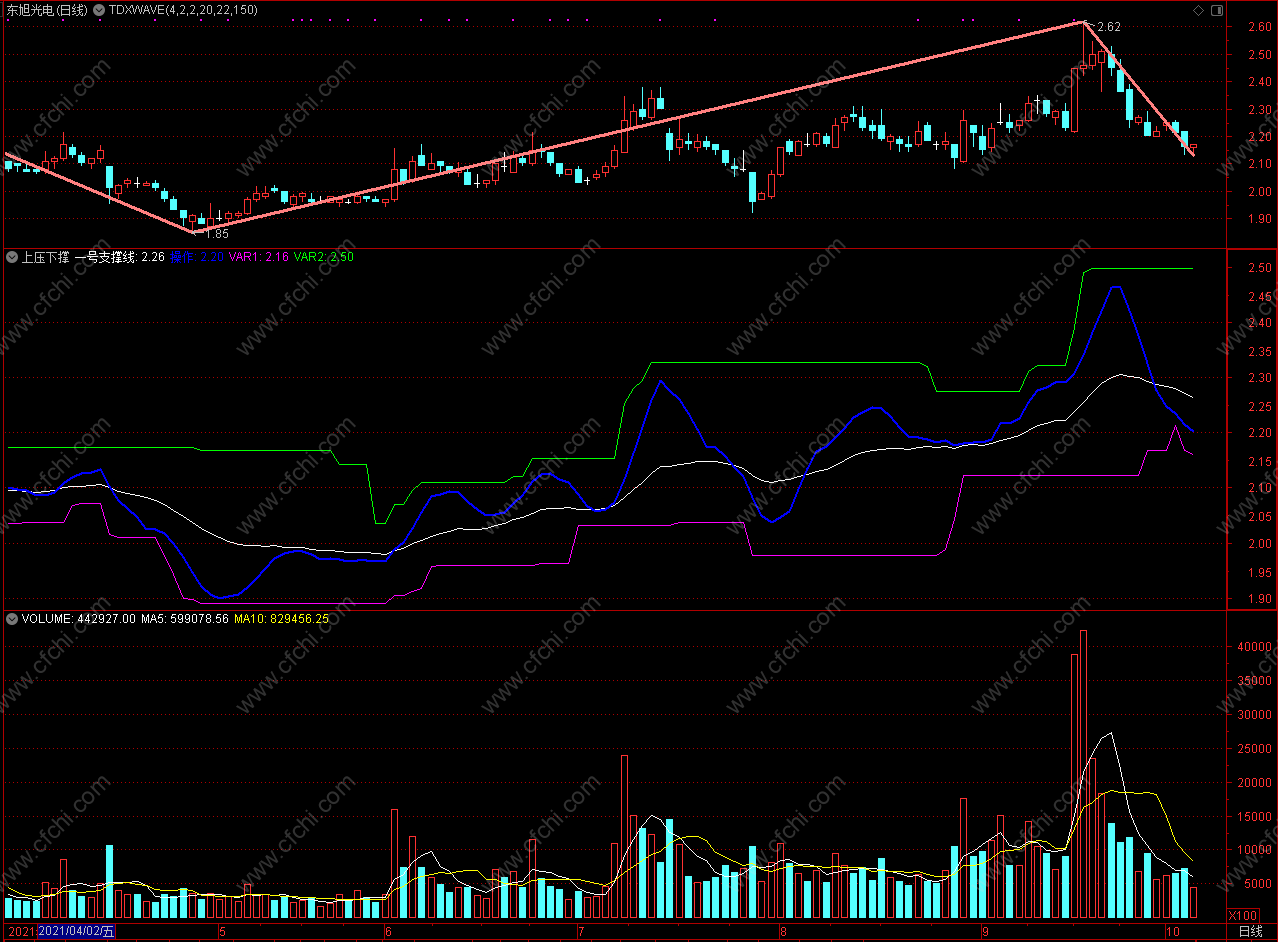Select the 2021/04/02/五 date marker

[76, 932]
